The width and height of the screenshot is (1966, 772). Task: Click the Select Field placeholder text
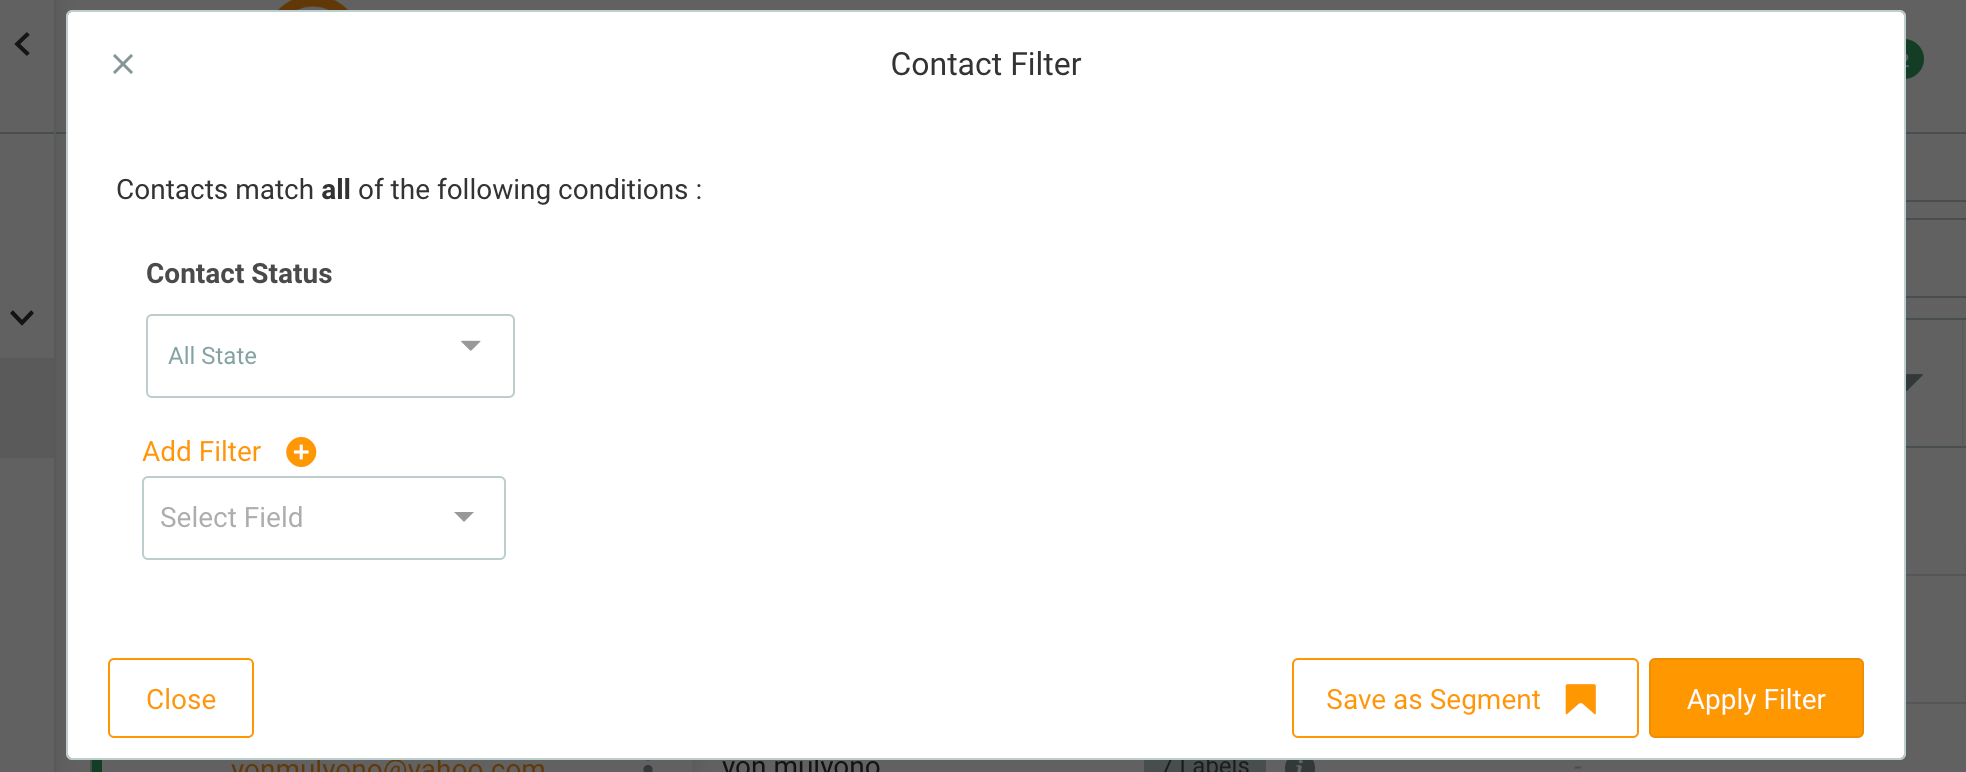pos(232,517)
